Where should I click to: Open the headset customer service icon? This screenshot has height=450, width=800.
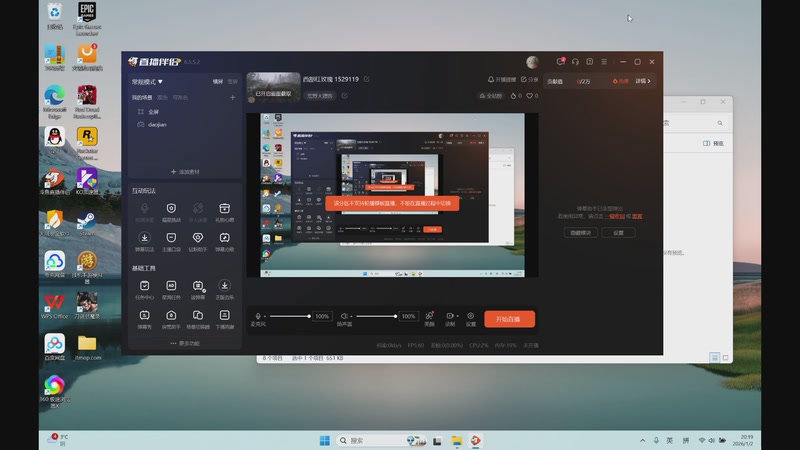click(575, 62)
